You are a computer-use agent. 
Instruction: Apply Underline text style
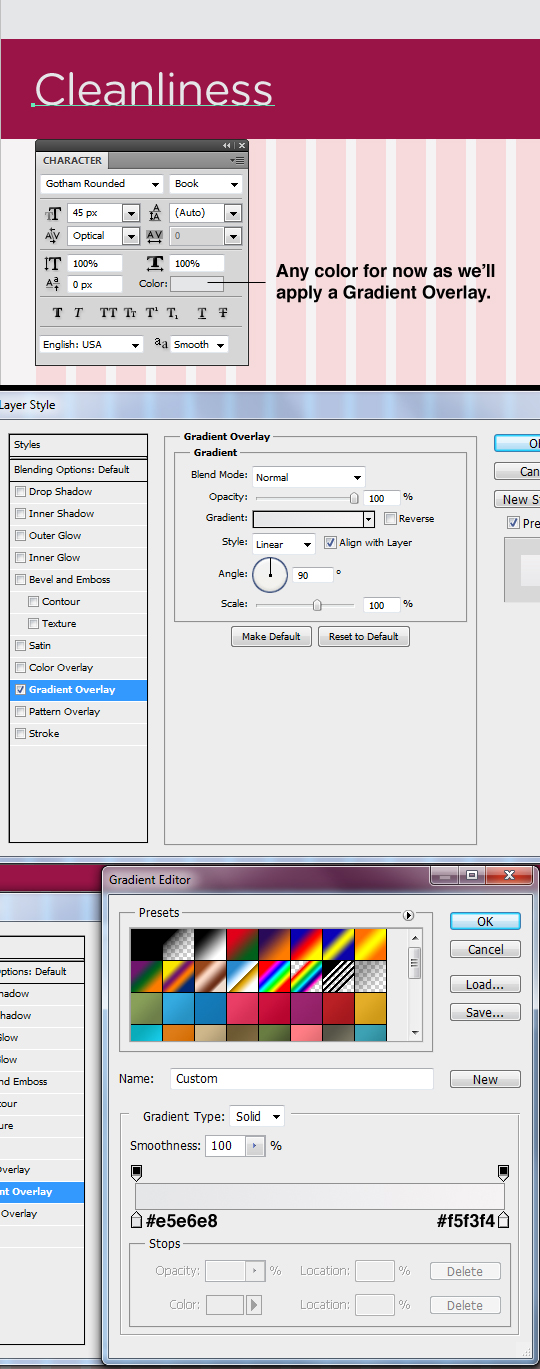pyautogui.click(x=202, y=313)
